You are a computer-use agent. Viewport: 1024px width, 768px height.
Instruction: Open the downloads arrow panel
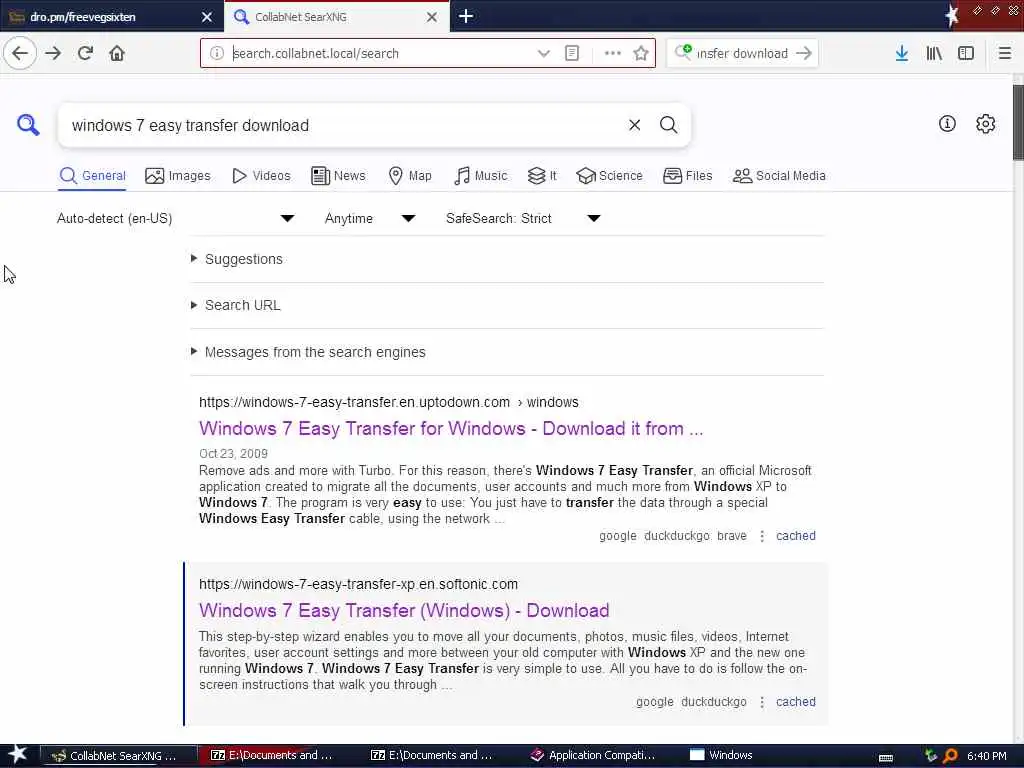[901, 54]
